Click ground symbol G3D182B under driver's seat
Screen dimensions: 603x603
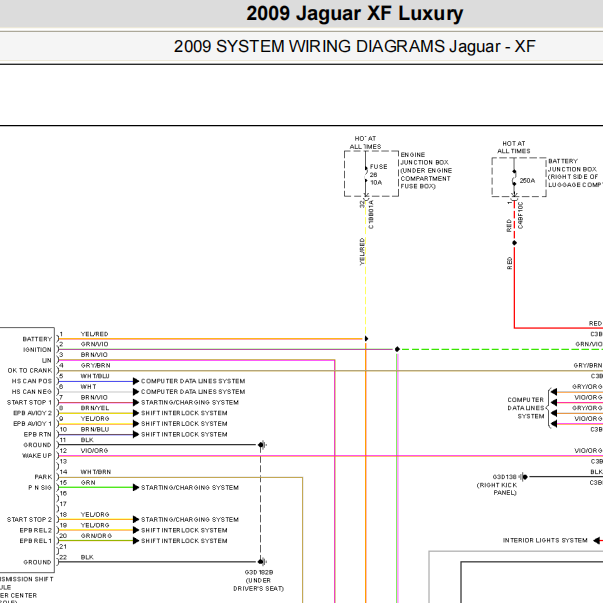click(260, 563)
